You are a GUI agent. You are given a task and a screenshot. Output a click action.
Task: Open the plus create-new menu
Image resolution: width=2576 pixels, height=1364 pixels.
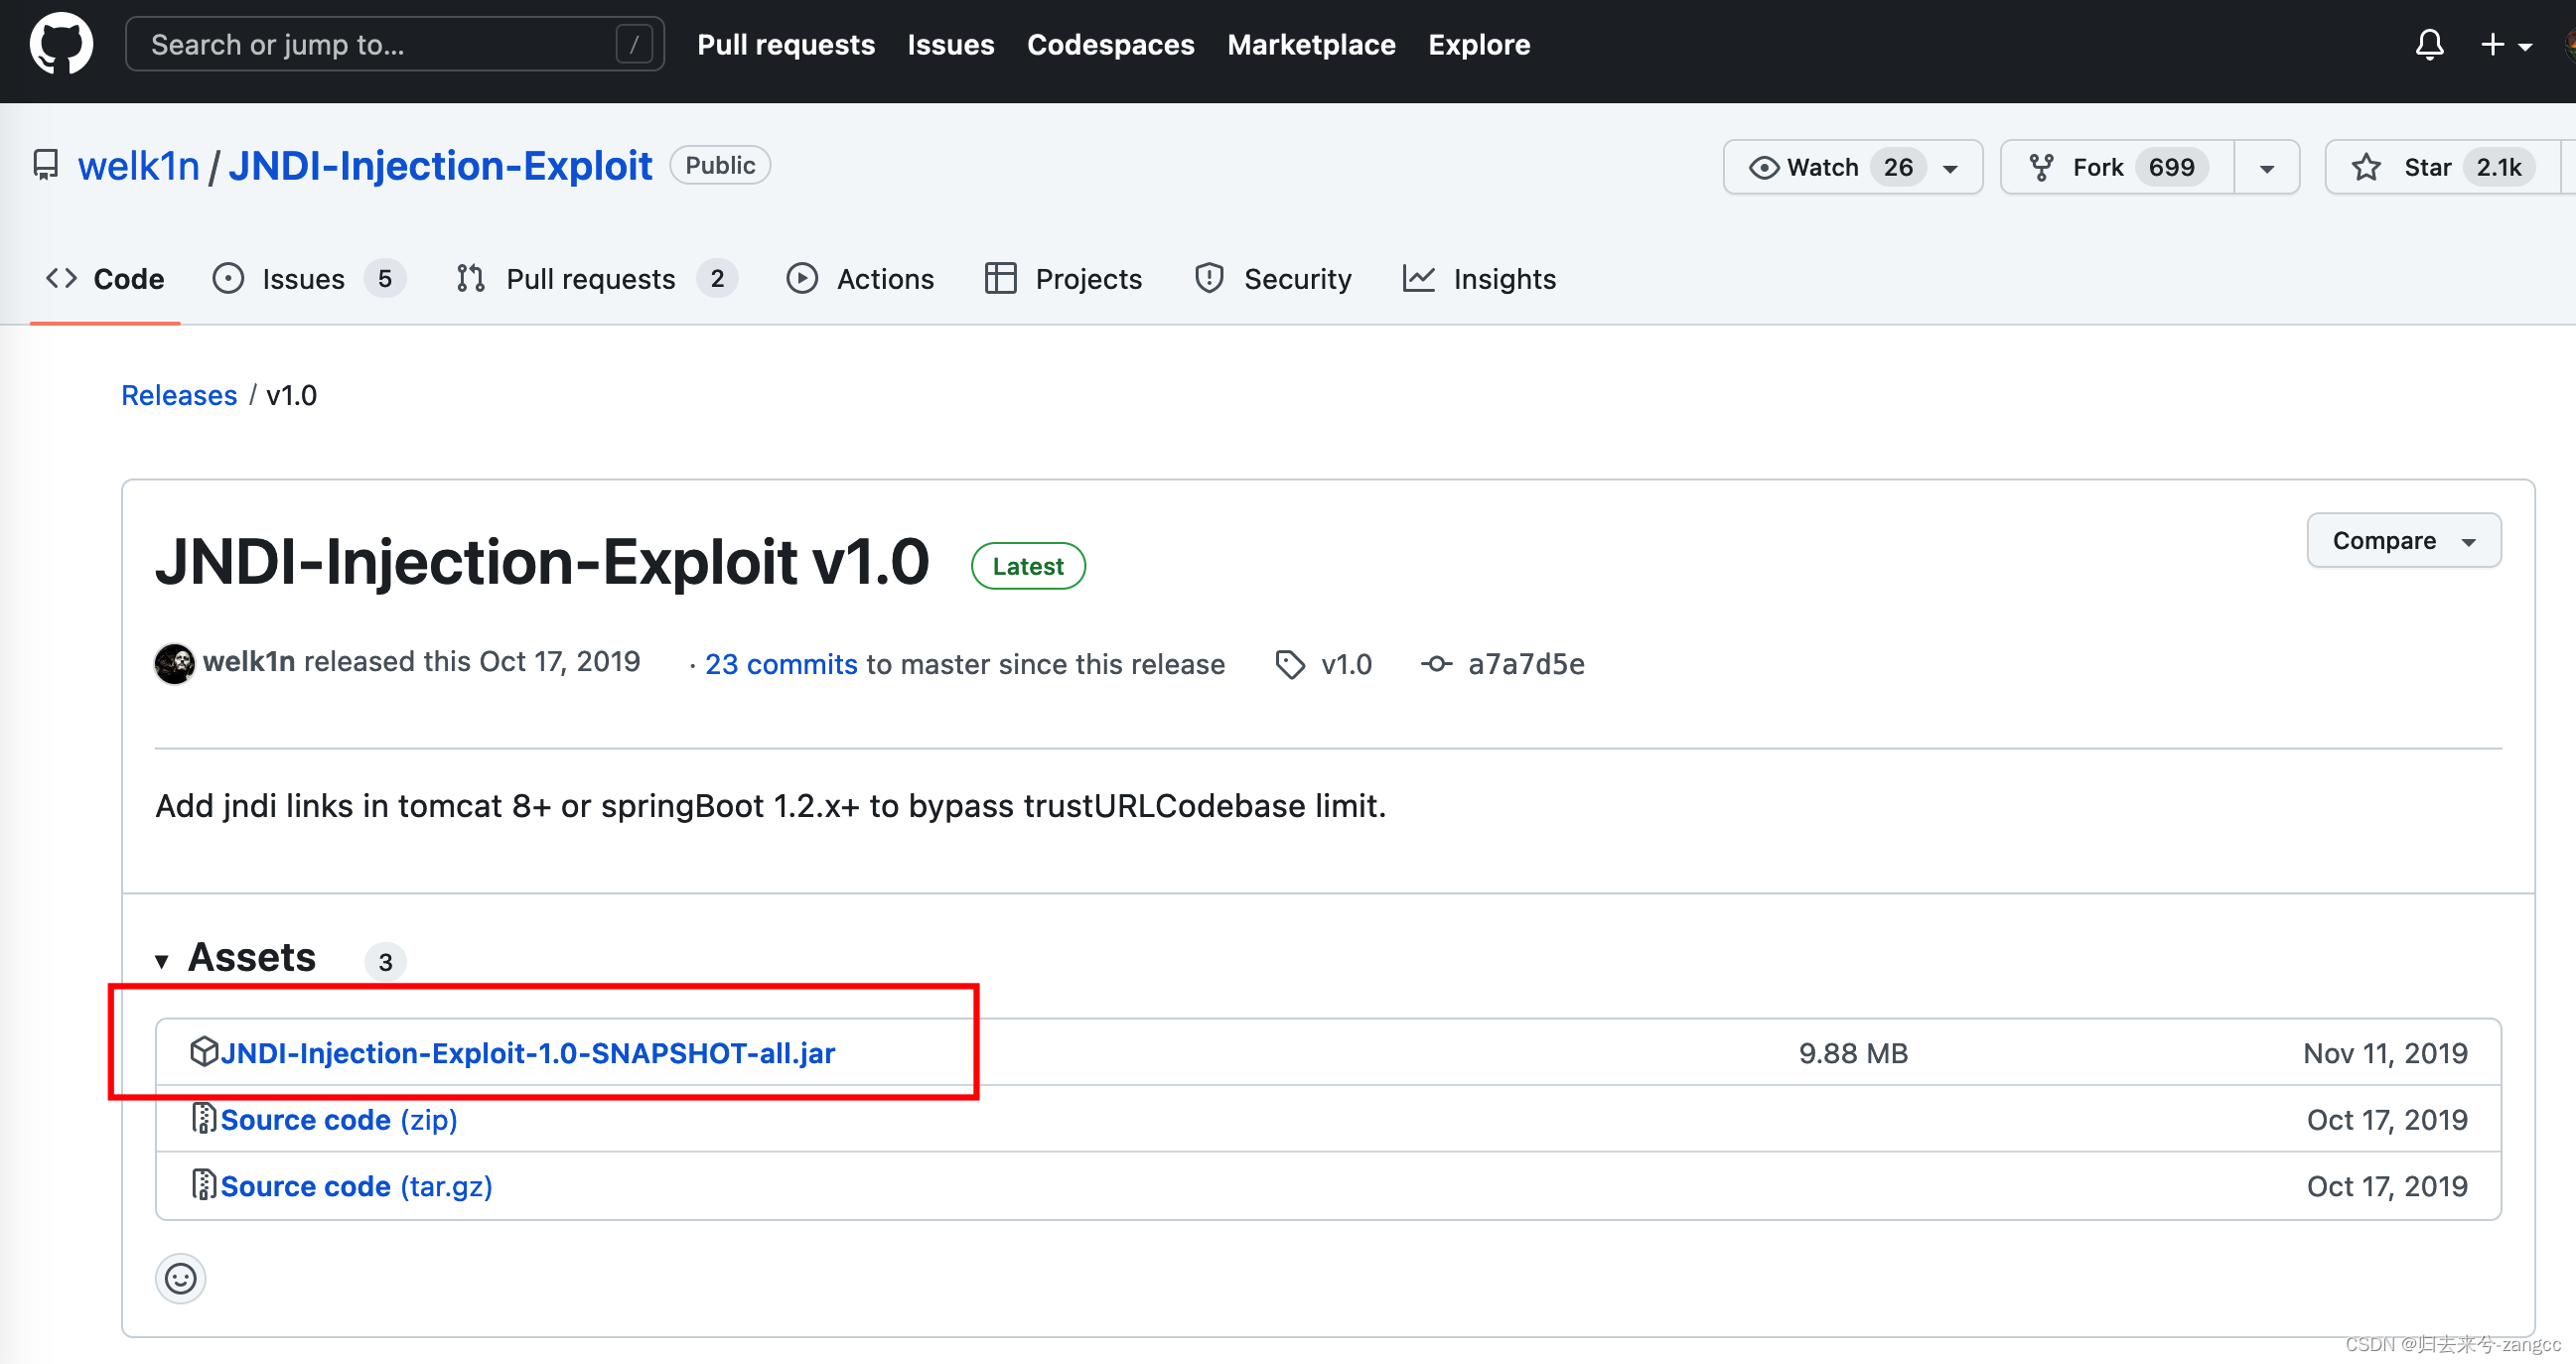(x=2505, y=45)
